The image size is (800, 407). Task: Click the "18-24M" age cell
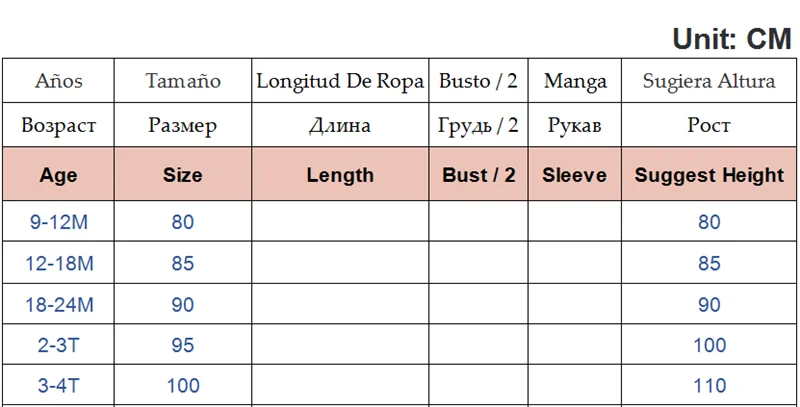click(x=59, y=305)
